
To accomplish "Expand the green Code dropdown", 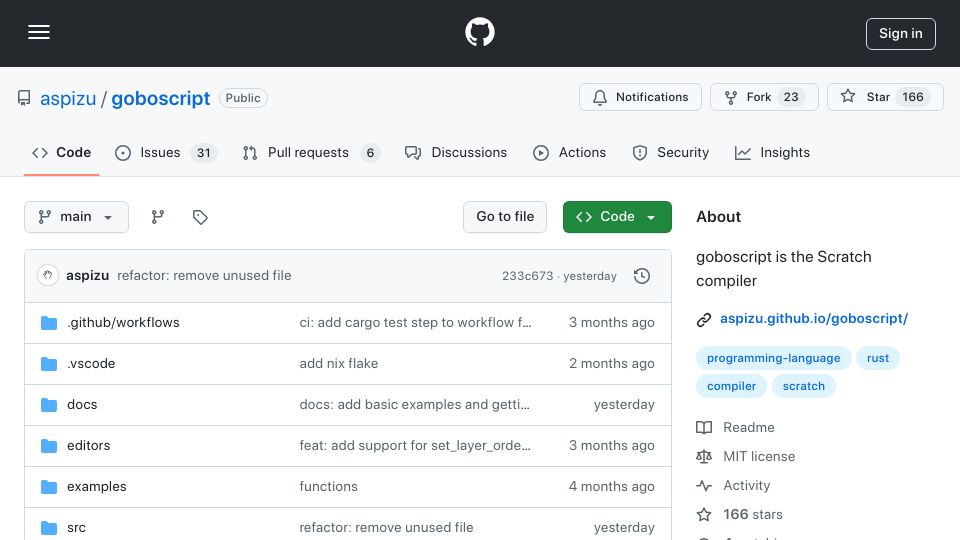I will click(617, 217).
